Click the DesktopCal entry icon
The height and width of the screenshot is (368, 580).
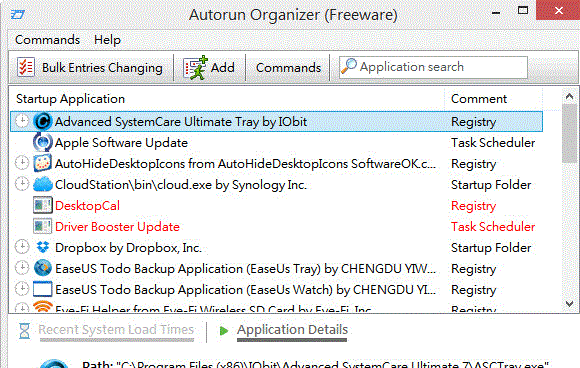[x=43, y=205]
